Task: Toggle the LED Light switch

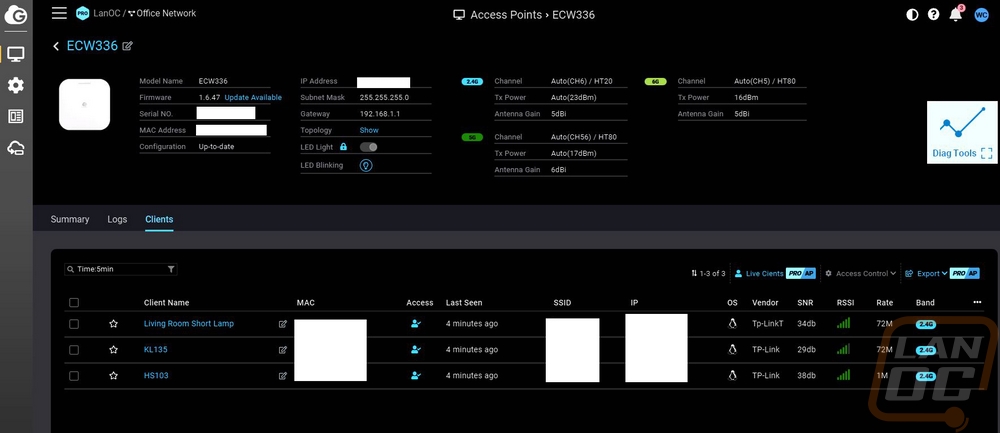Action: (369, 147)
